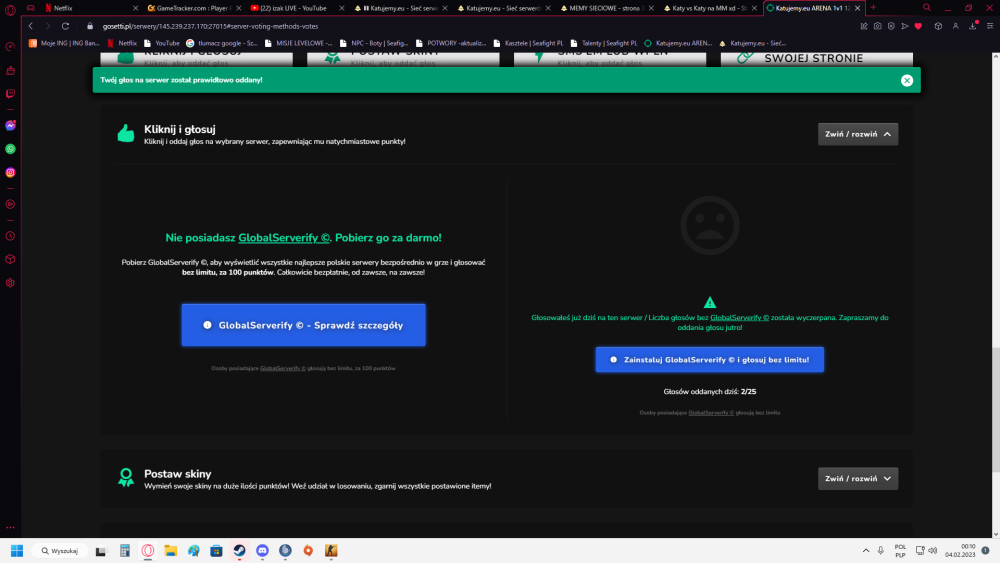Open Discord from the taskbar
1000x563 pixels.
pyautogui.click(x=262, y=551)
